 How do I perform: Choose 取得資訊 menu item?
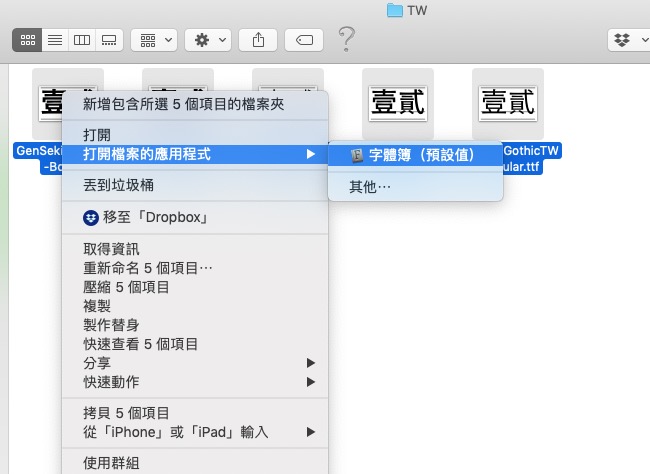point(195,249)
